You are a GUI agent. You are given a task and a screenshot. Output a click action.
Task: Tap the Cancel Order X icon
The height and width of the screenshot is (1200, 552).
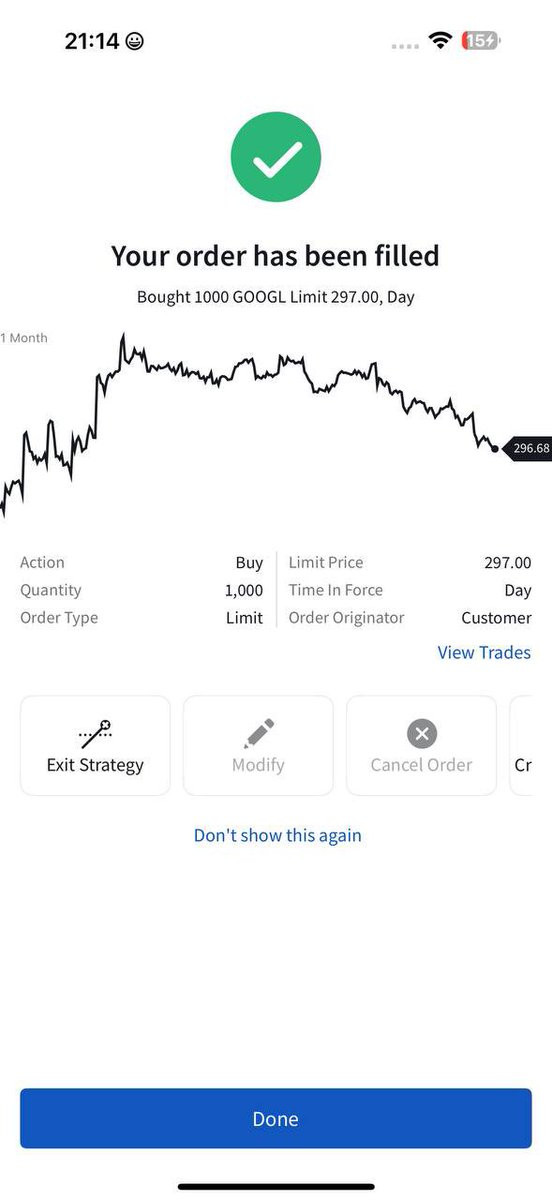(x=421, y=734)
